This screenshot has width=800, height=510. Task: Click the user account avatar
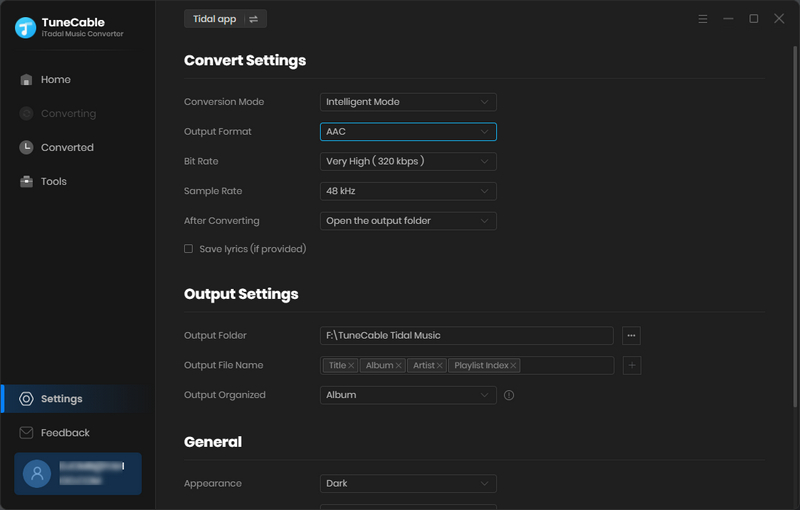(x=37, y=474)
